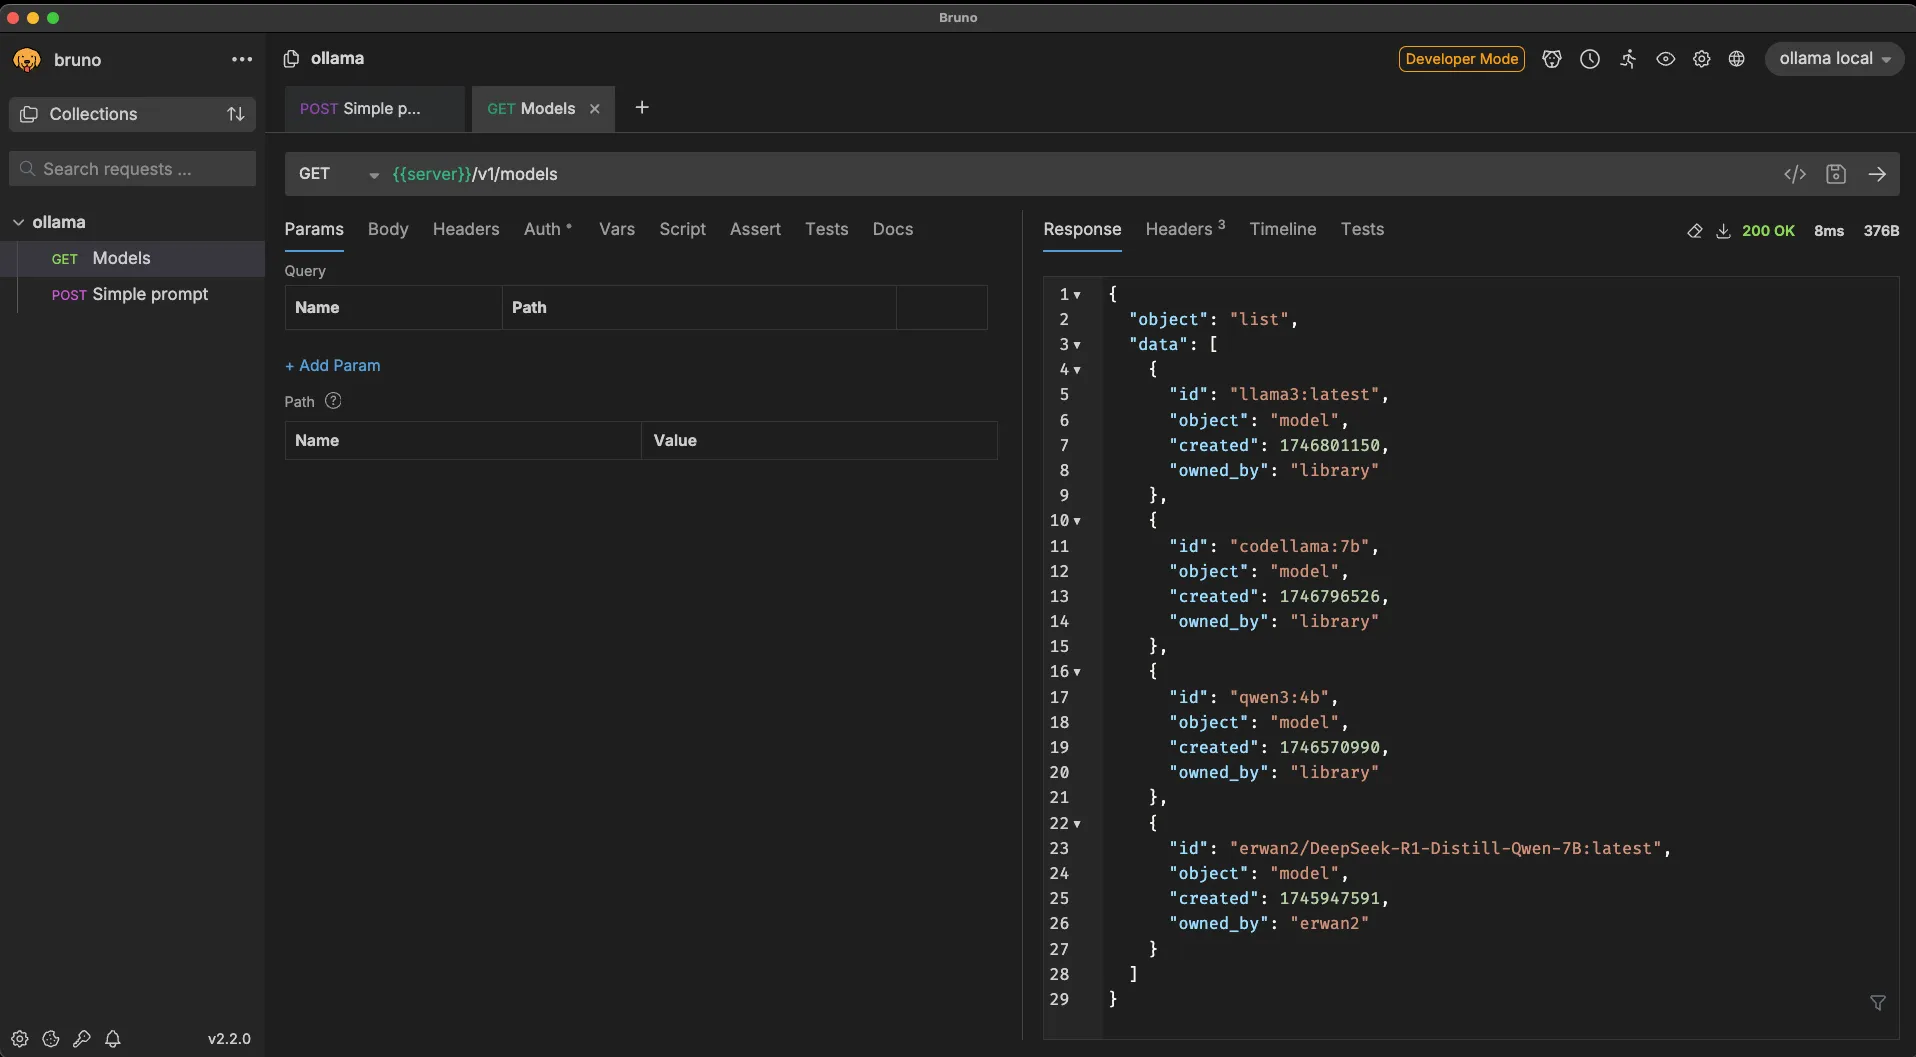Click the eye variables icon in top bar
1916x1057 pixels.
pos(1665,59)
